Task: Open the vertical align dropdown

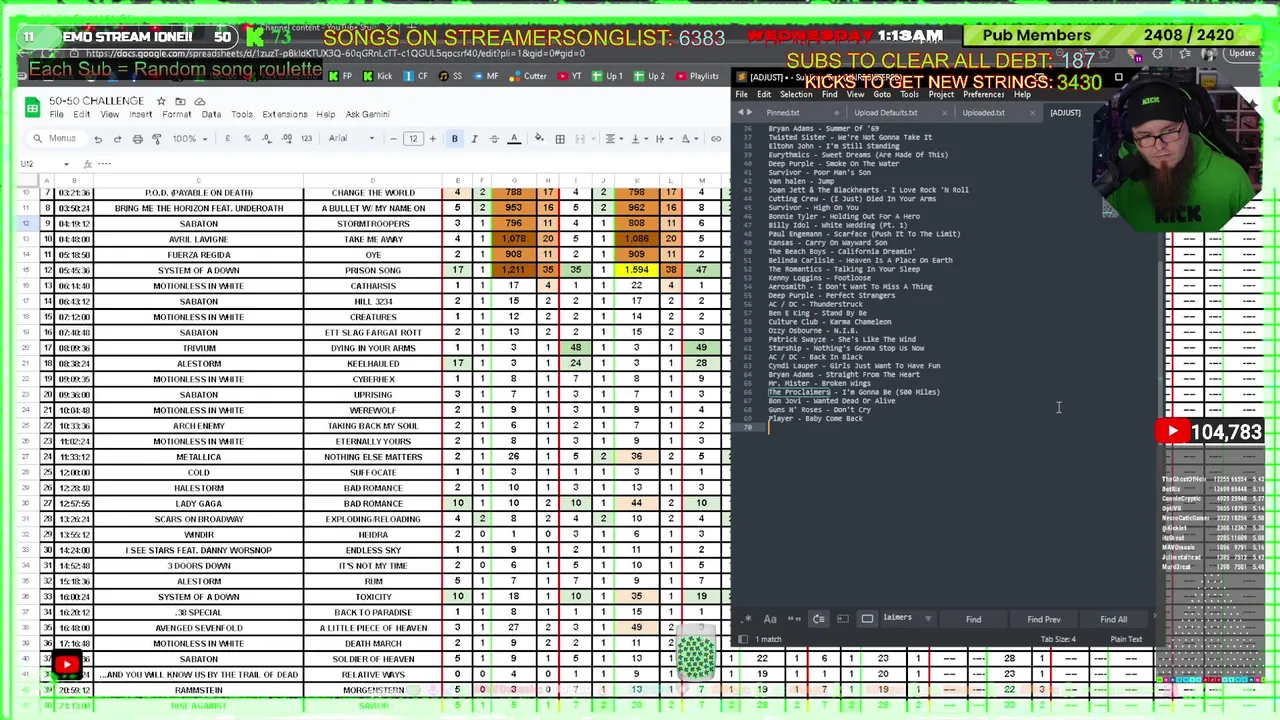Action: pyautogui.click(x=638, y=139)
